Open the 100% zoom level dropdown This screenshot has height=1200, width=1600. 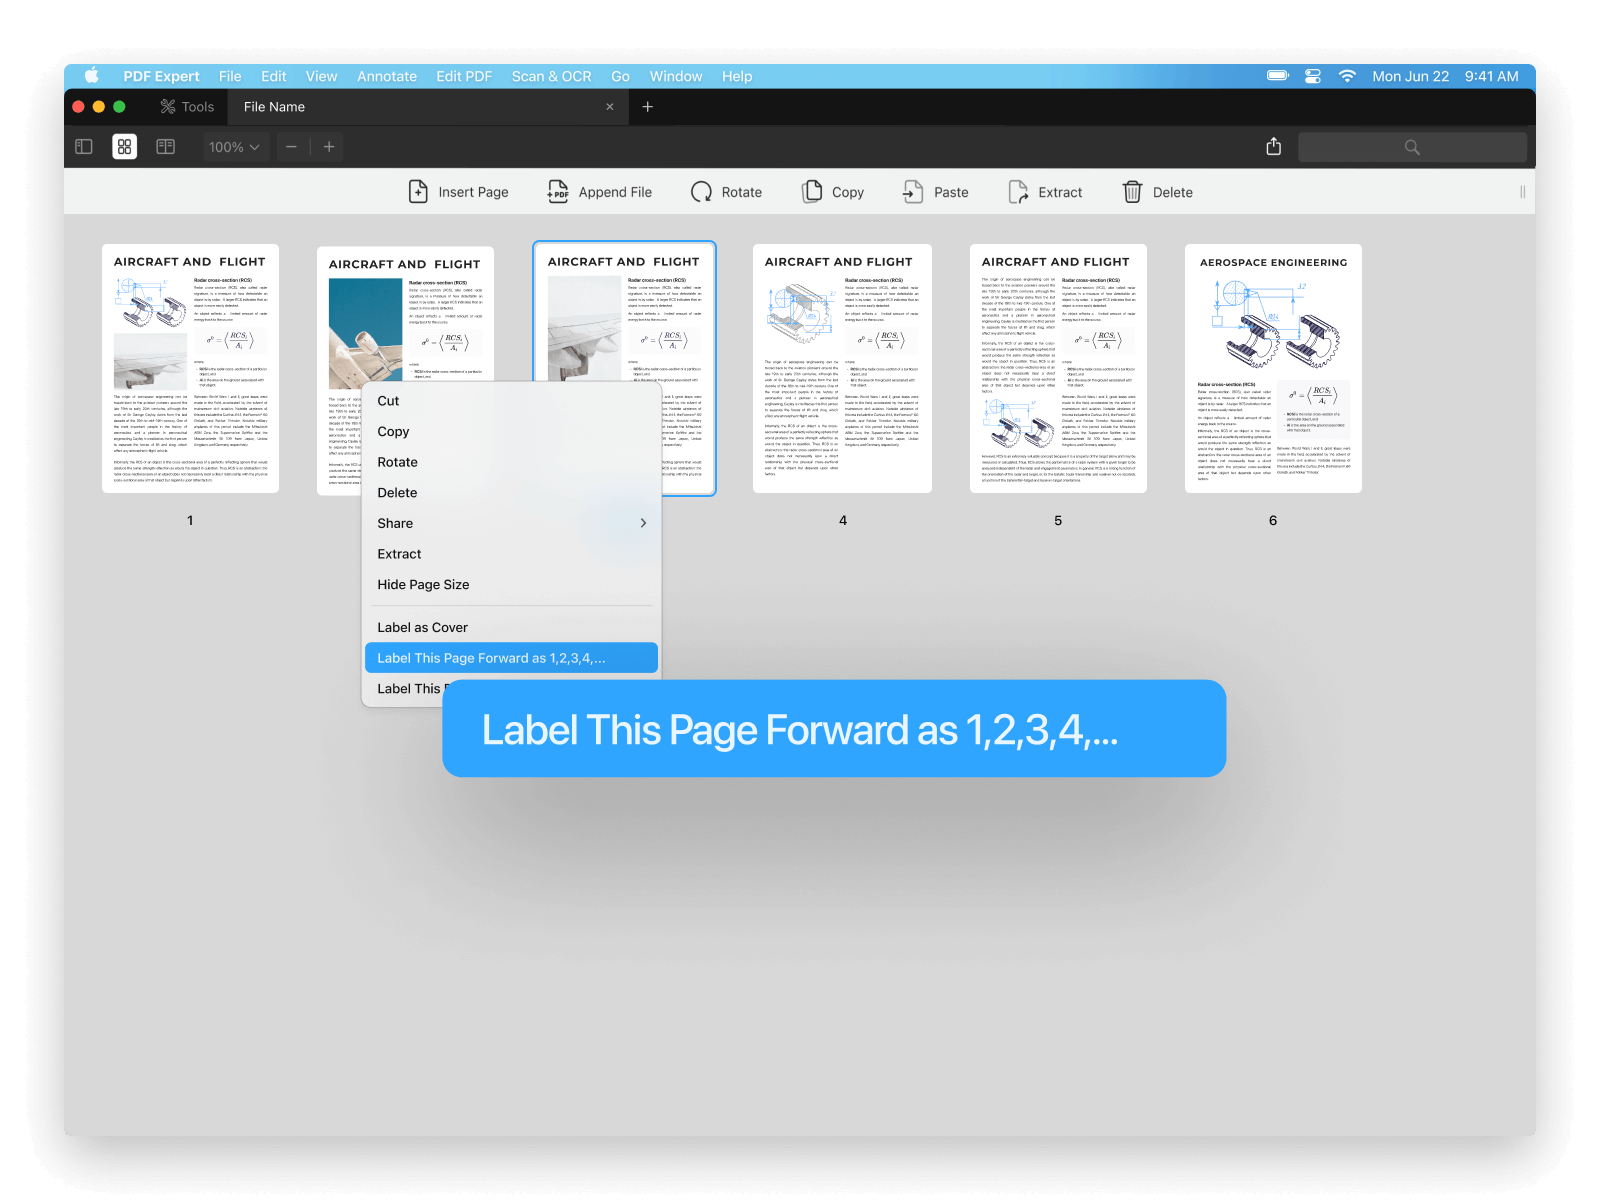pyautogui.click(x=234, y=147)
